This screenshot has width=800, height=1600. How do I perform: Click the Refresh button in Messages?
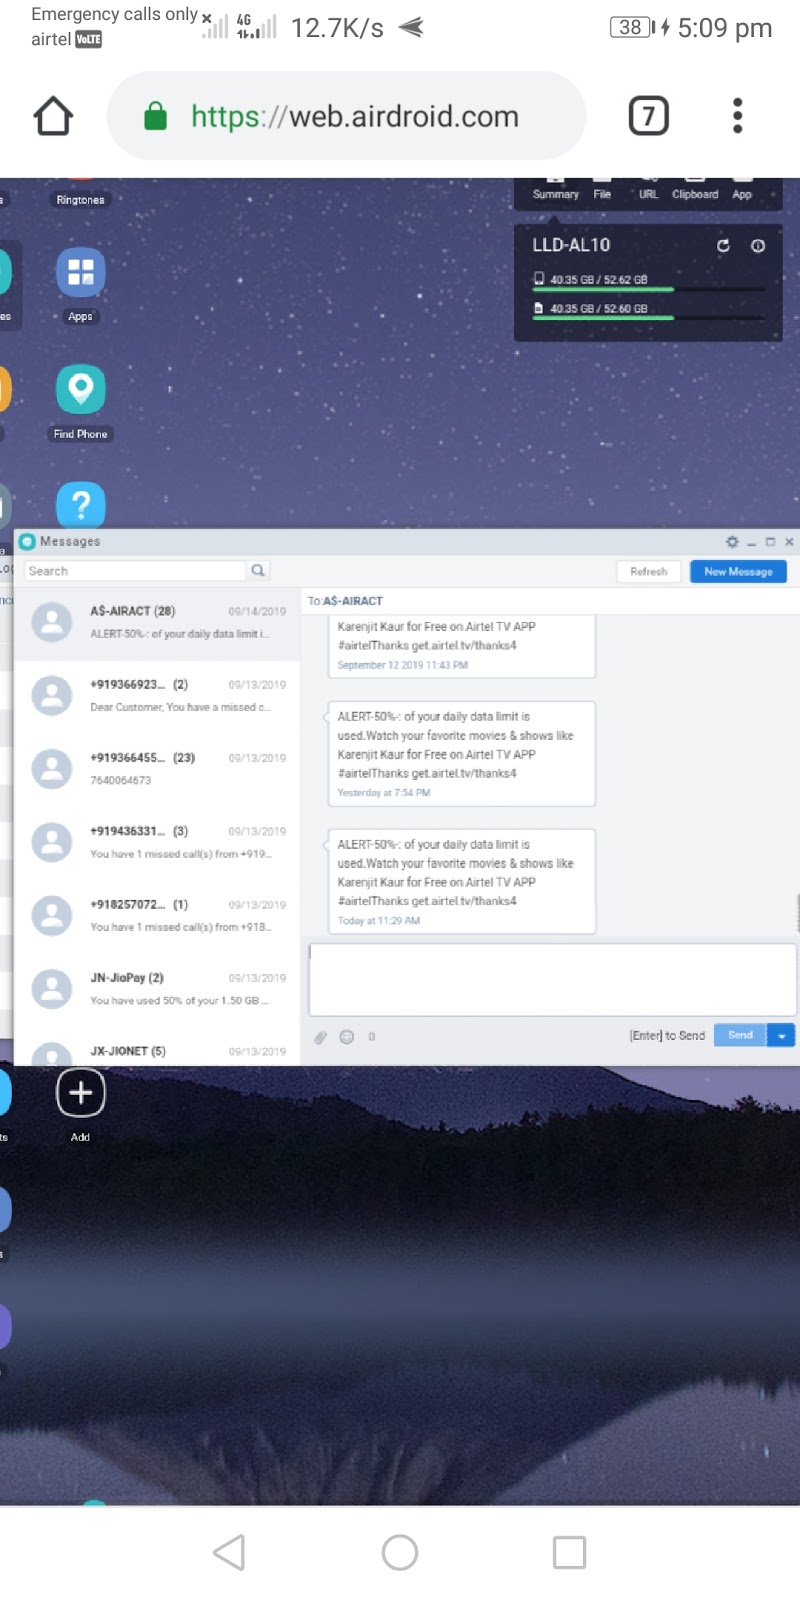coord(648,571)
